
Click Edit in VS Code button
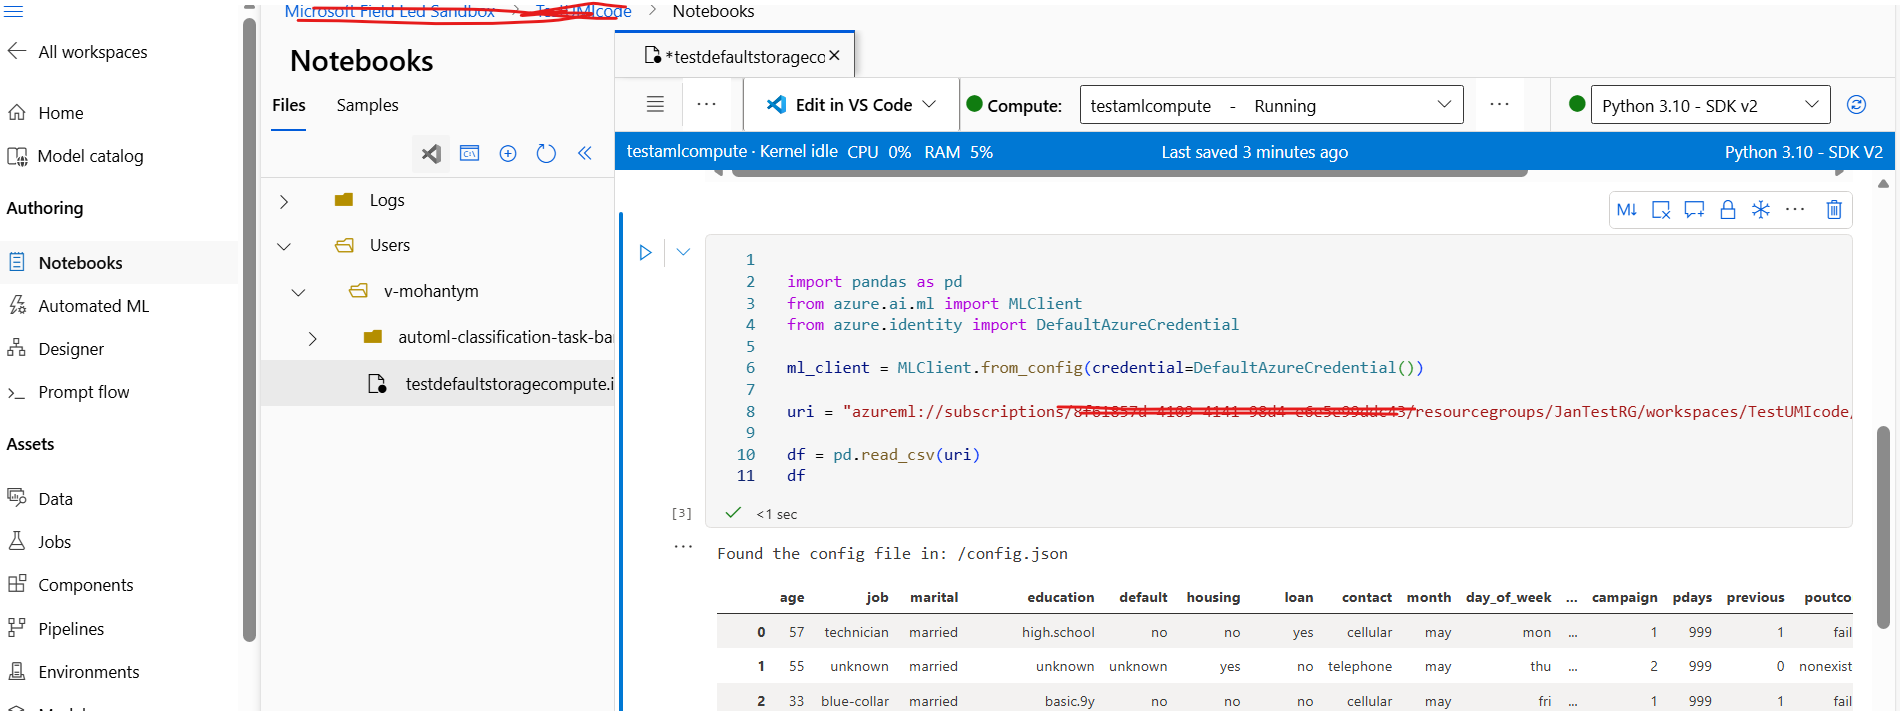840,105
